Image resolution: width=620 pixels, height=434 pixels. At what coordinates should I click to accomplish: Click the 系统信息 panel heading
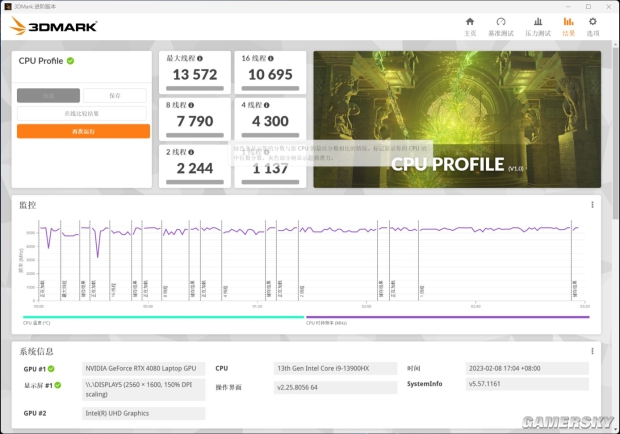tap(36, 351)
